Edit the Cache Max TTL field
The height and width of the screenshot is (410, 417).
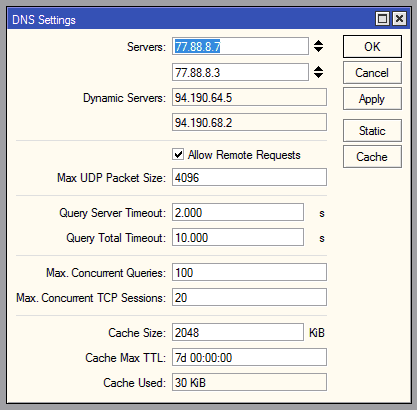click(249, 357)
